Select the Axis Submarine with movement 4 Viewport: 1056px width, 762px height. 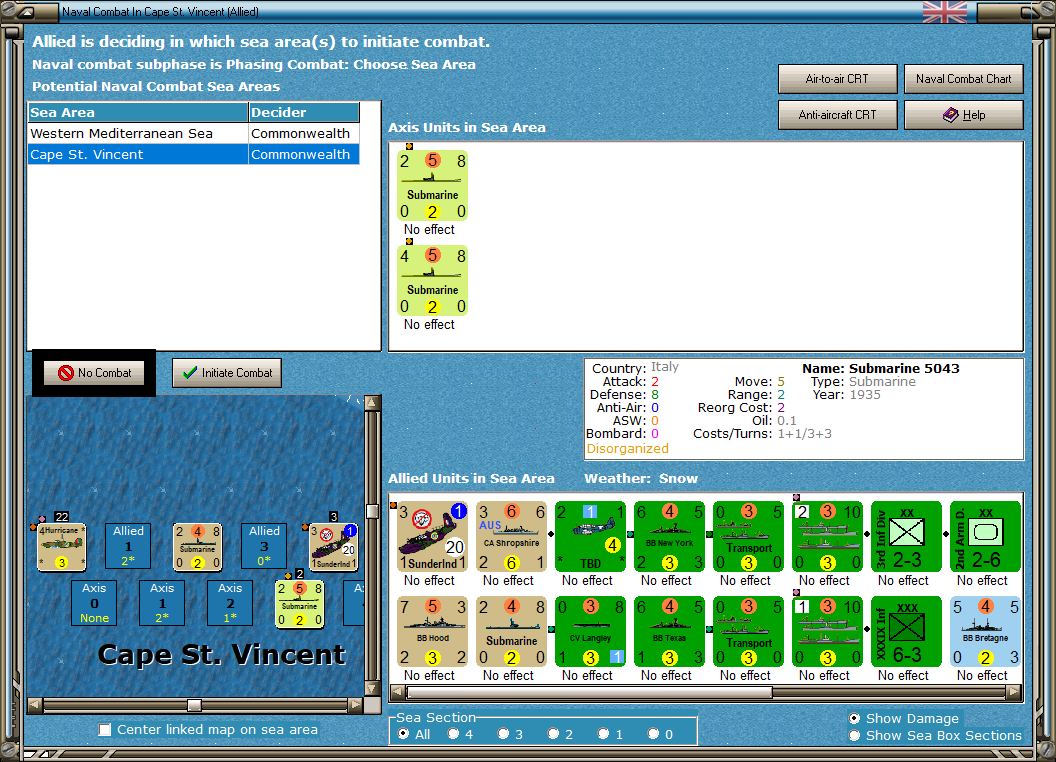[432, 281]
